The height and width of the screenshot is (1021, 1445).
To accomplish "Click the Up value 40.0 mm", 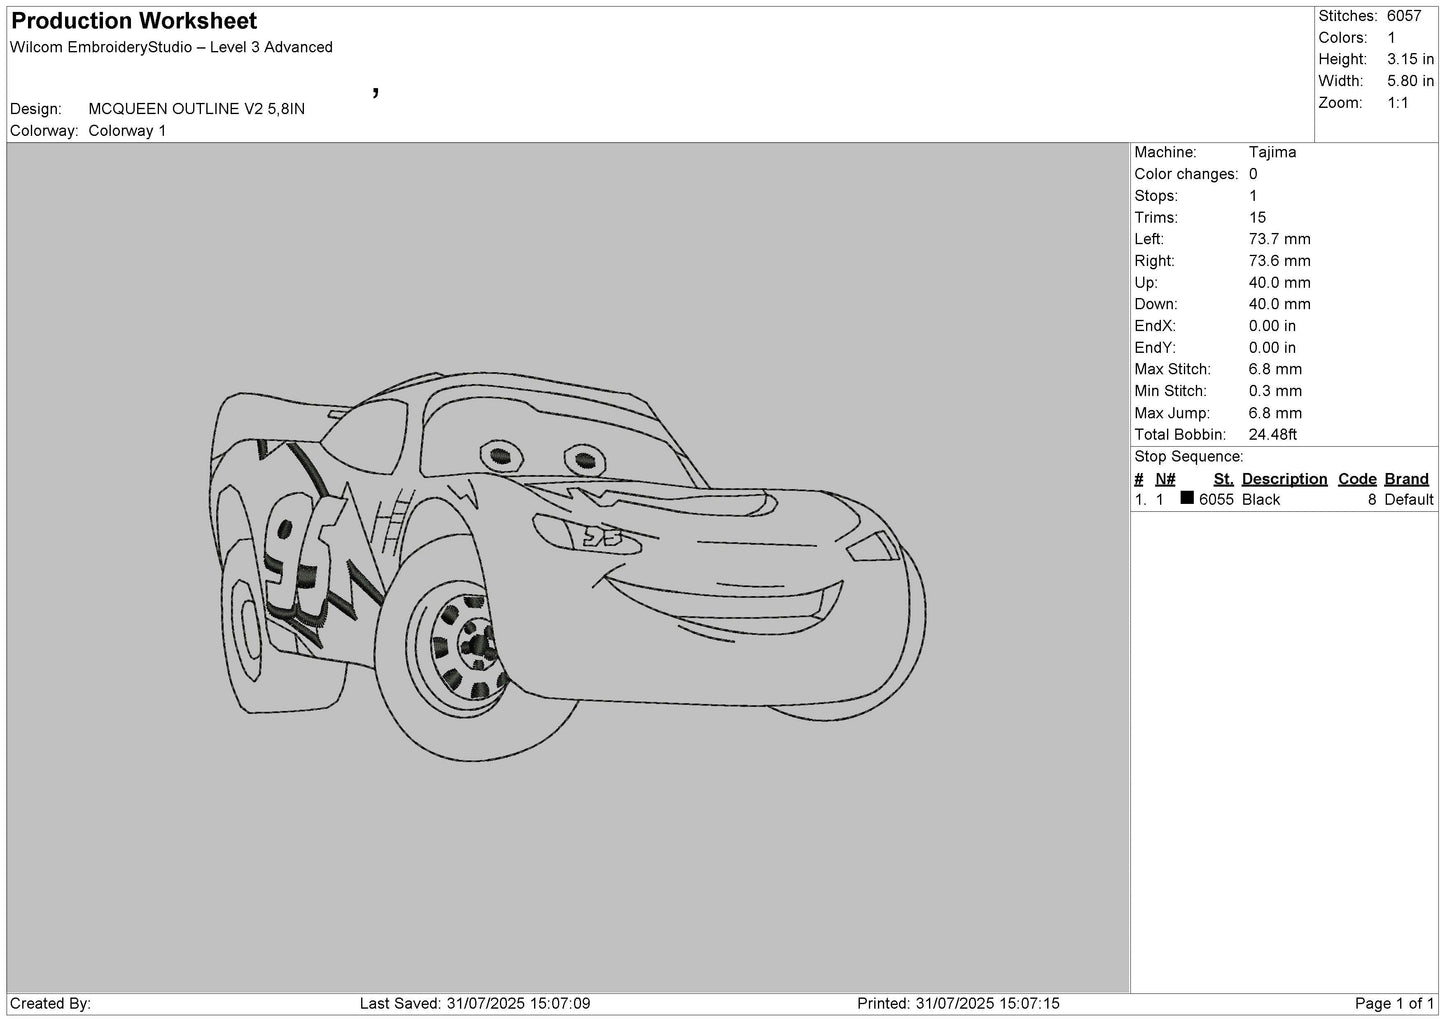I will click(1280, 283).
